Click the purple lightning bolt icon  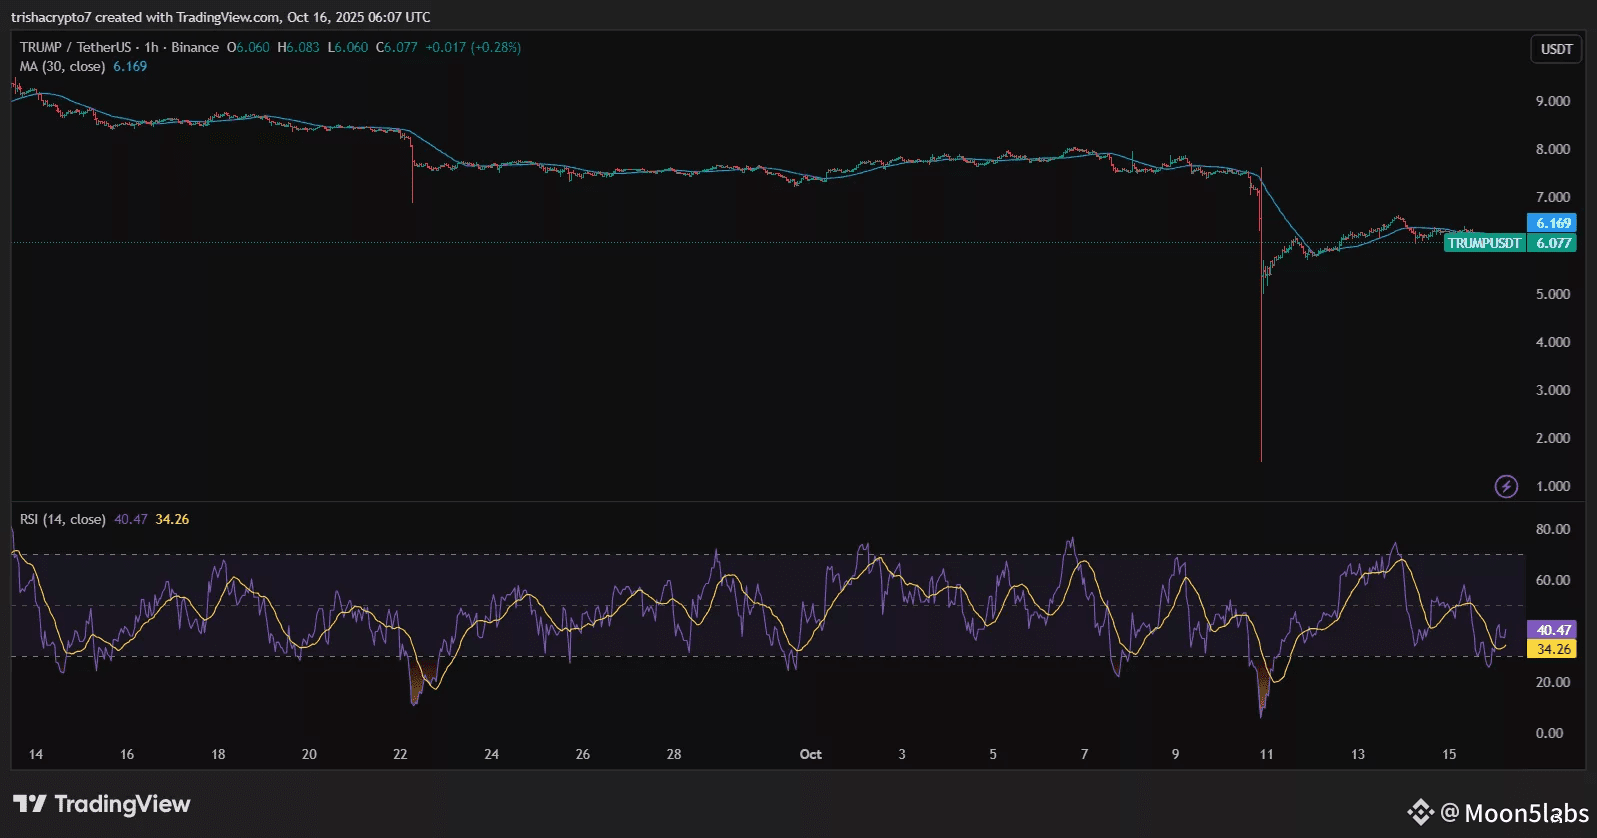click(x=1505, y=486)
